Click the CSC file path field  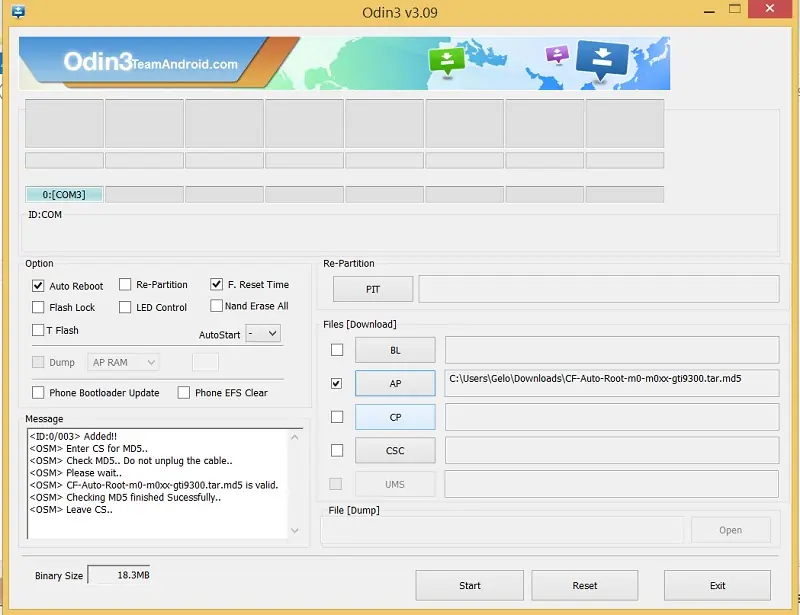point(612,451)
